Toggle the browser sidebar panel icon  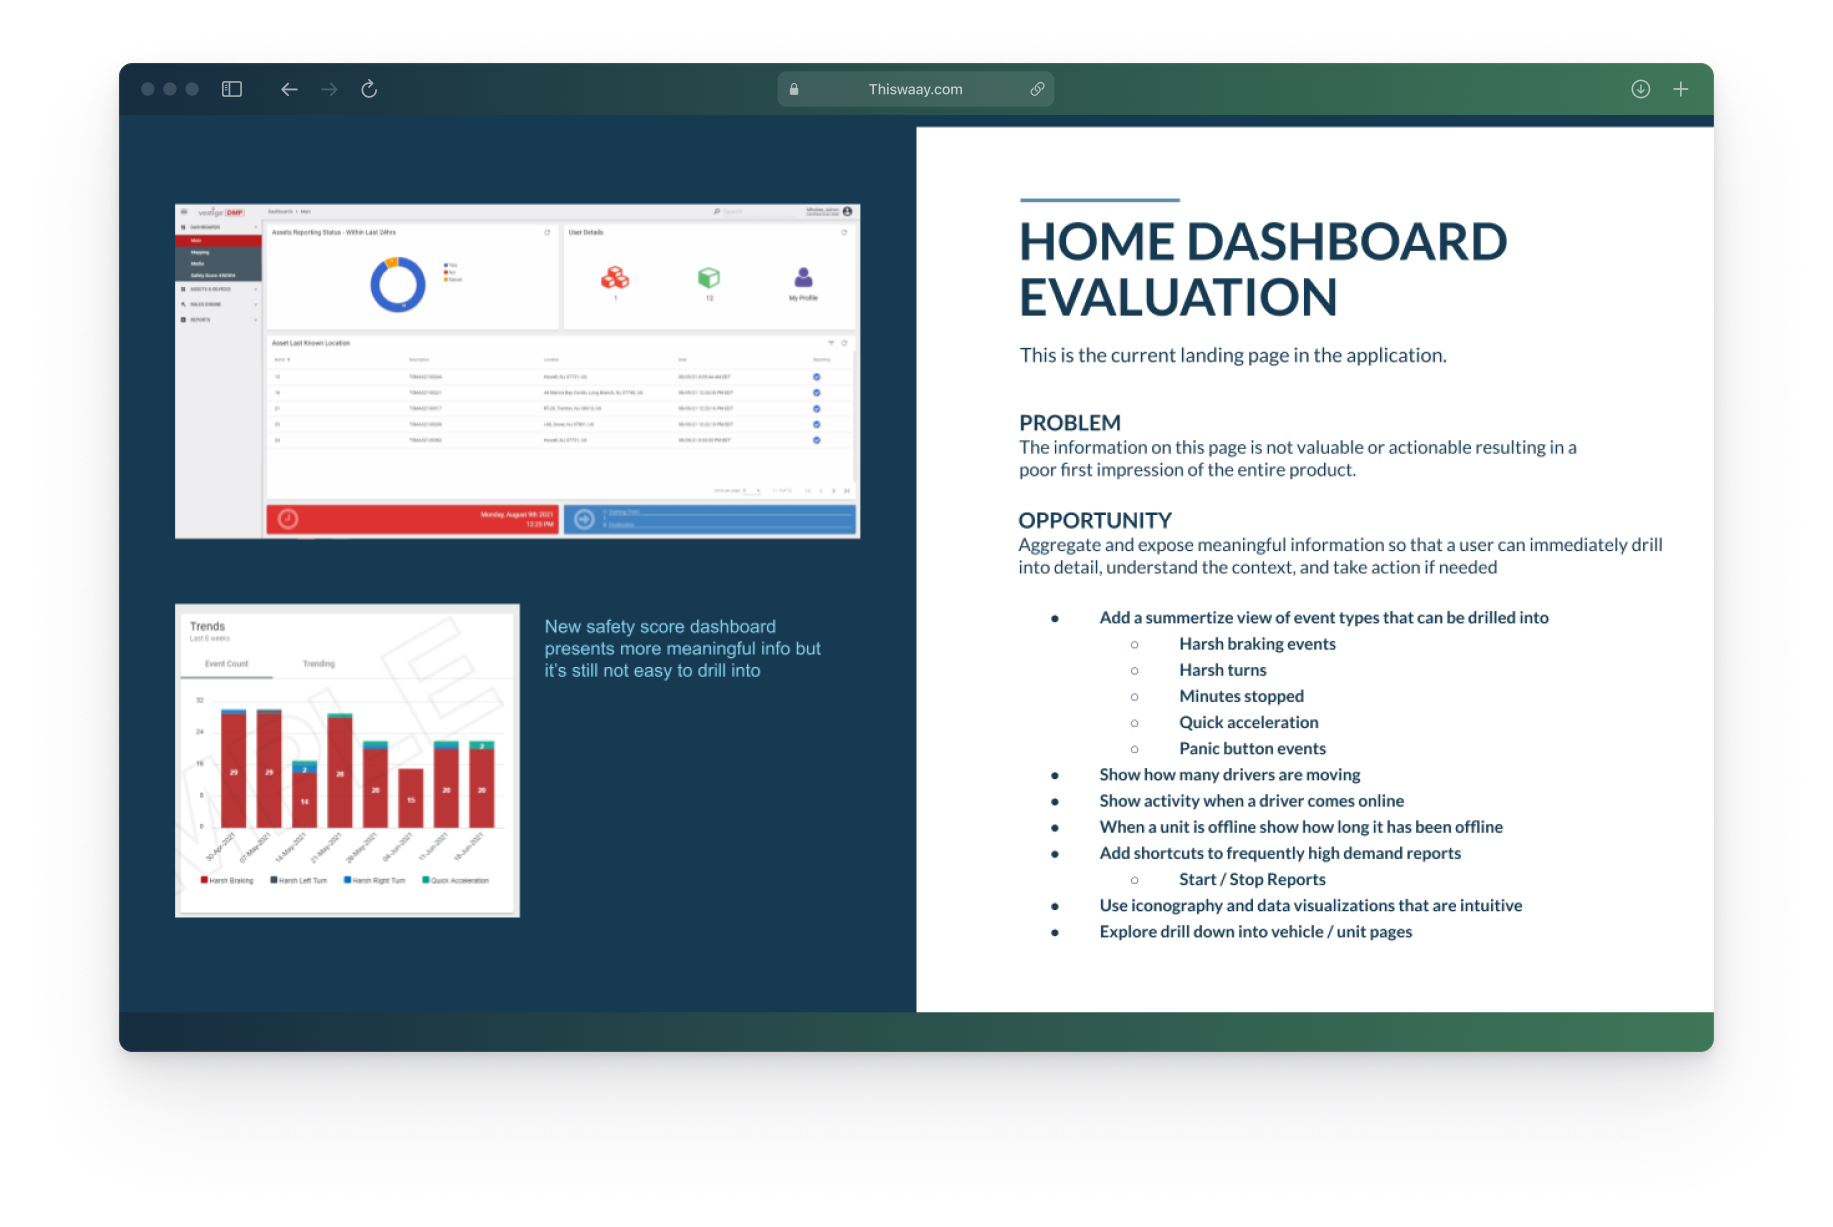click(x=232, y=89)
